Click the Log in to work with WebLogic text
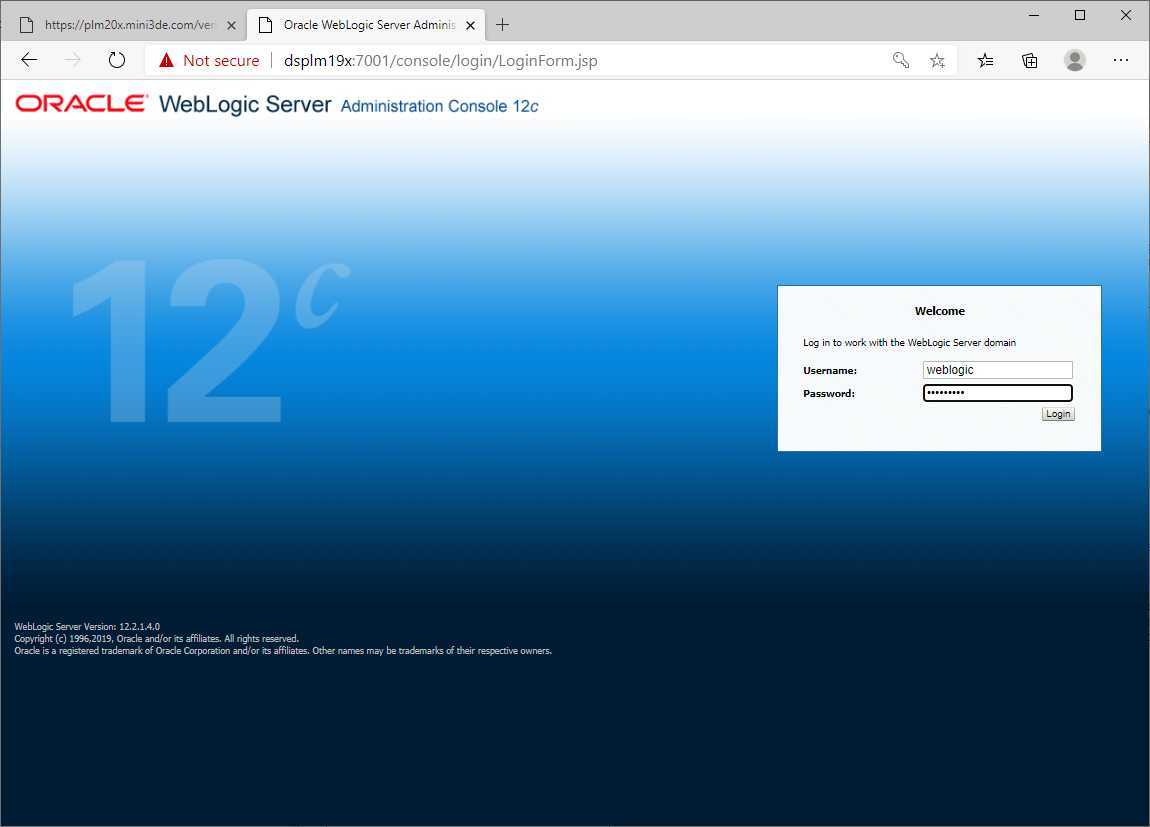 [909, 342]
